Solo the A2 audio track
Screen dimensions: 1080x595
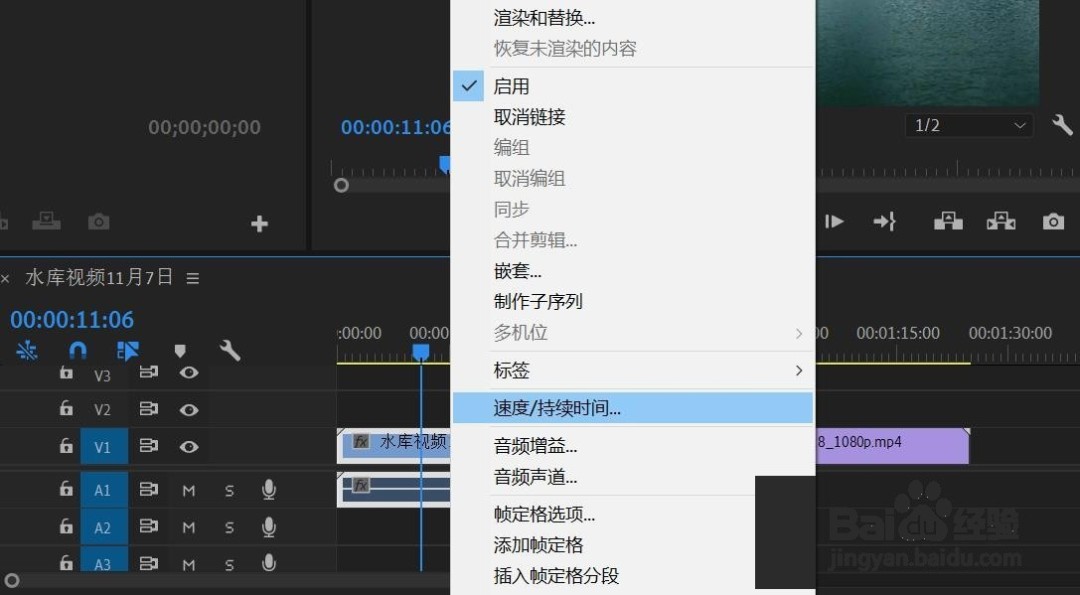pyautogui.click(x=229, y=528)
